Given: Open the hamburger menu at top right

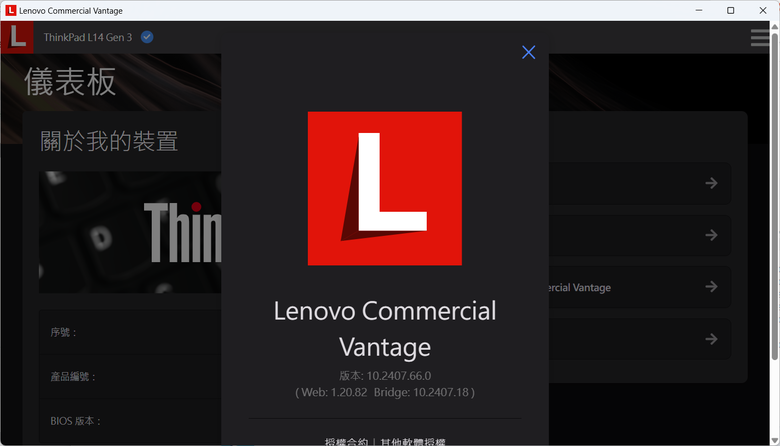Looking at the screenshot, I should click(760, 37).
